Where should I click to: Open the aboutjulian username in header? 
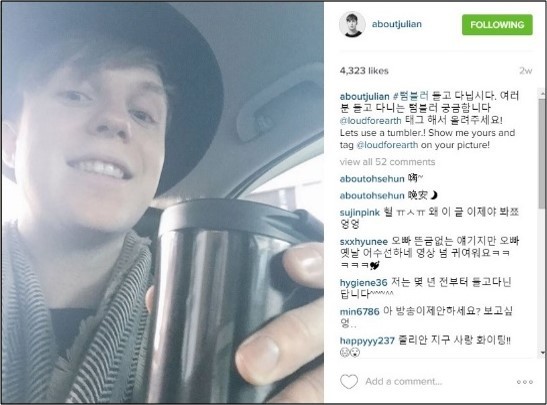tap(397, 24)
